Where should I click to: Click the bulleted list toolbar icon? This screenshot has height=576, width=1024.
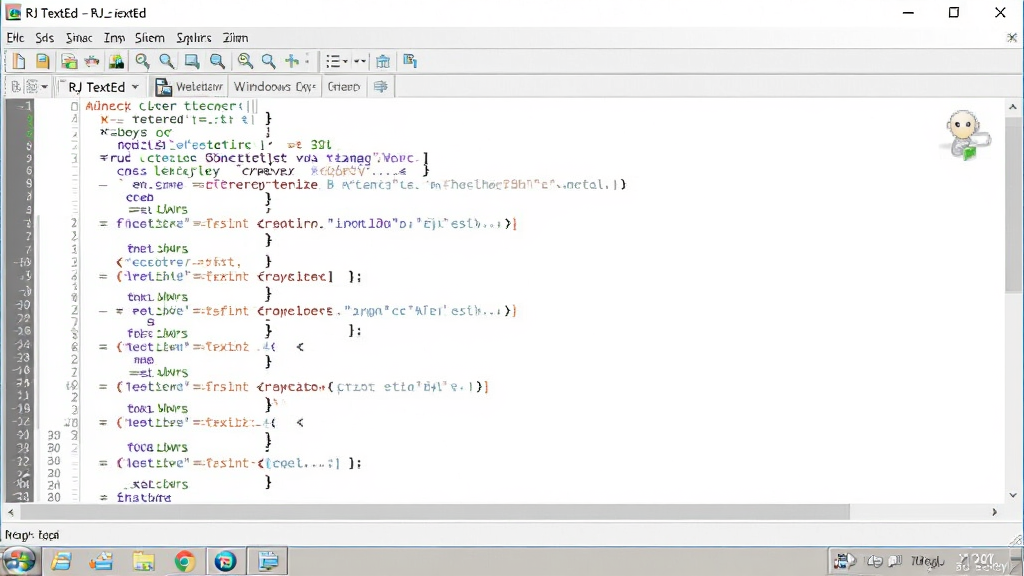[x=333, y=61]
